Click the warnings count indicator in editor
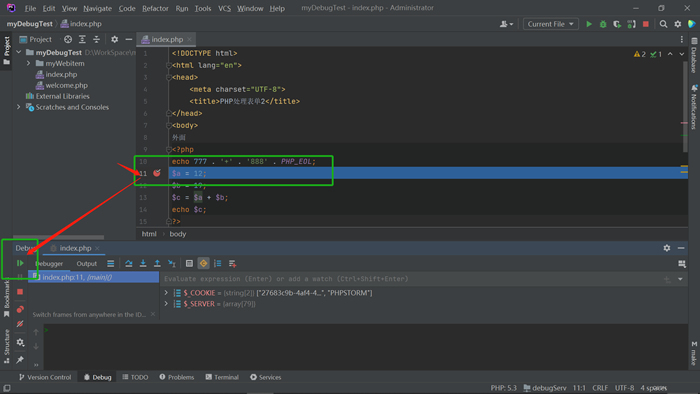The width and height of the screenshot is (700, 394). [640, 54]
